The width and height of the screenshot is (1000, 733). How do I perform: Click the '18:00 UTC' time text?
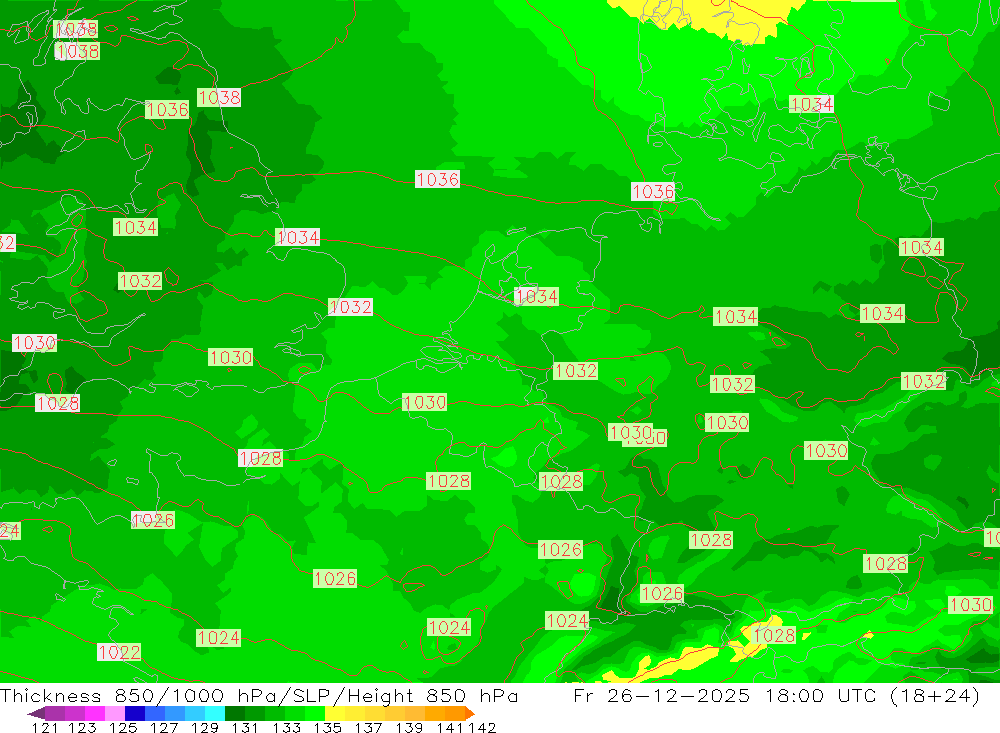coord(821,695)
